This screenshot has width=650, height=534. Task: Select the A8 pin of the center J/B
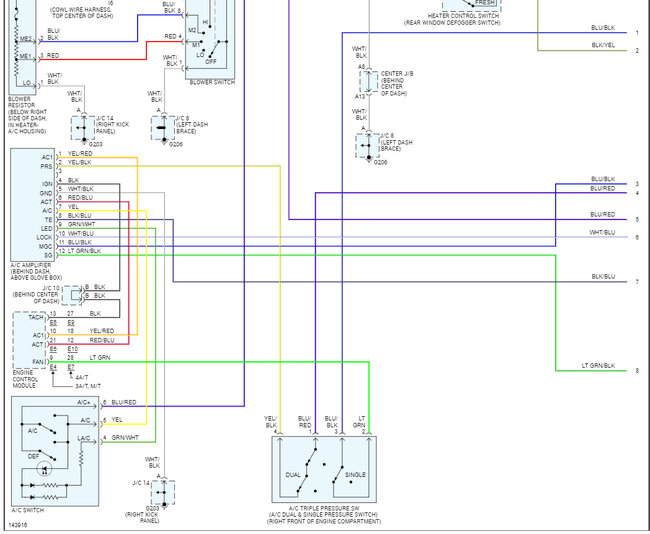click(361, 67)
